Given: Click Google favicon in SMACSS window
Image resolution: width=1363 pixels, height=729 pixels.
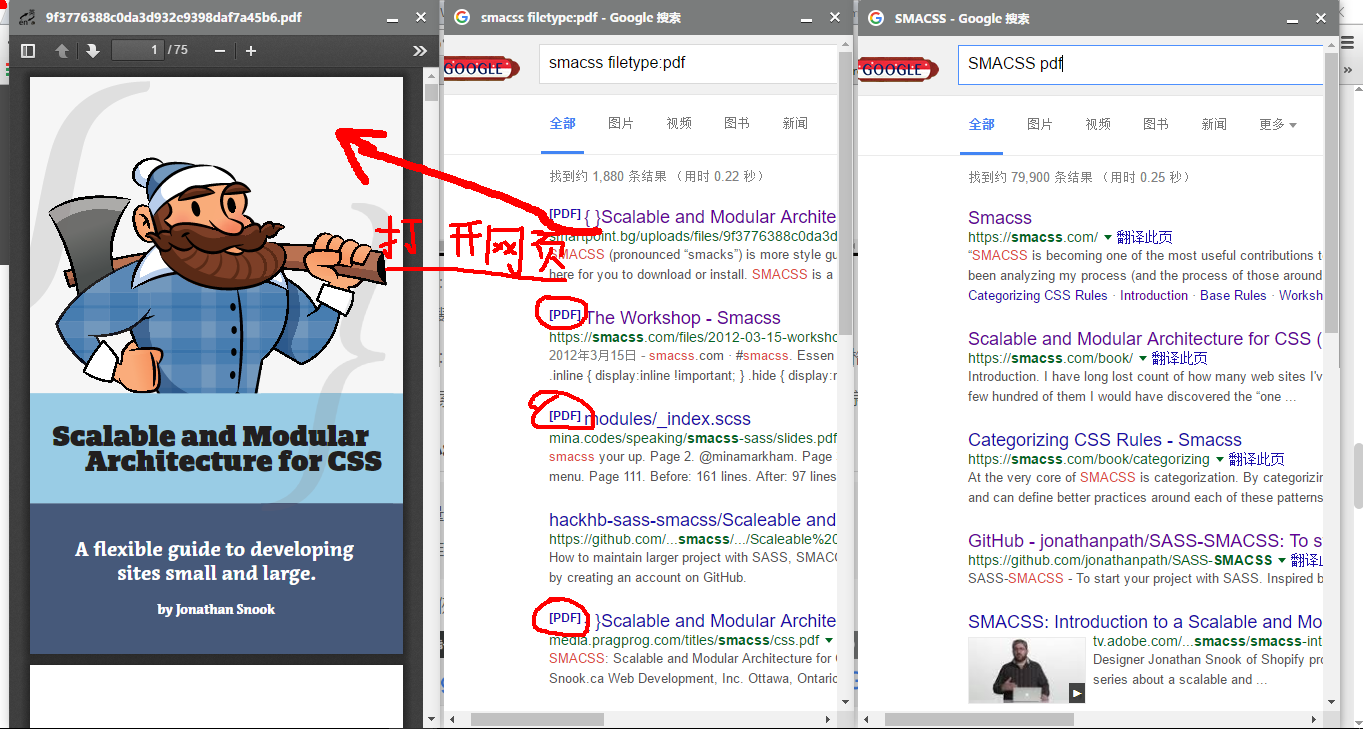Looking at the screenshot, I should [x=876, y=18].
